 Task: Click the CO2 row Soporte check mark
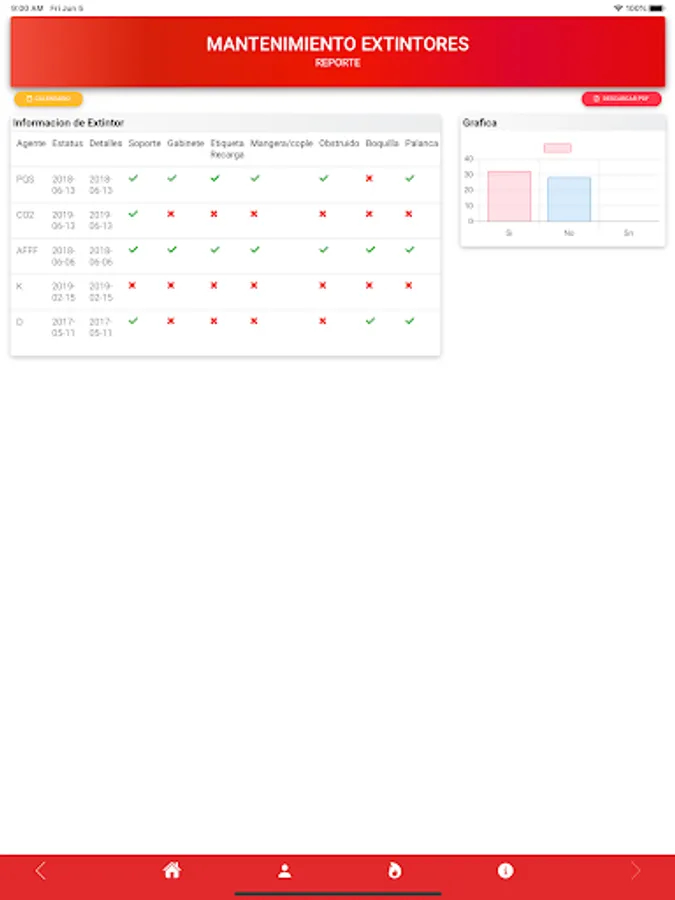133,214
